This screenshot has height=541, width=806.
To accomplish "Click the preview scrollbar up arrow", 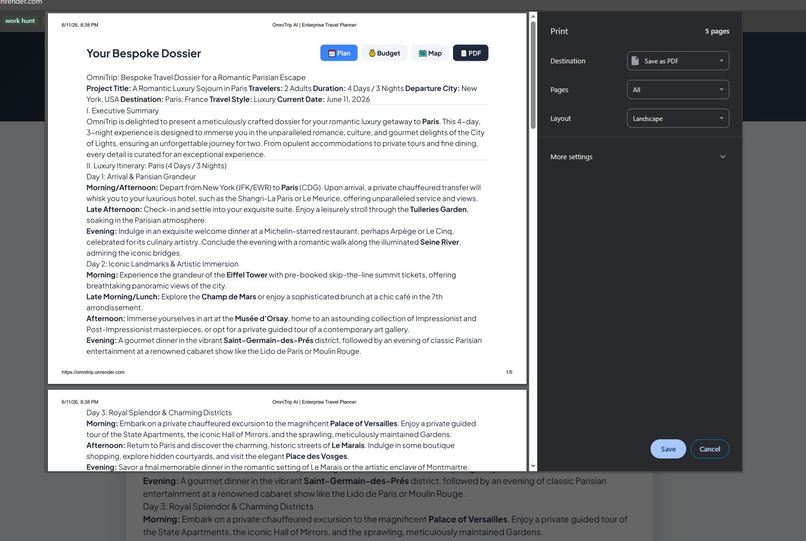I will click(533, 16).
